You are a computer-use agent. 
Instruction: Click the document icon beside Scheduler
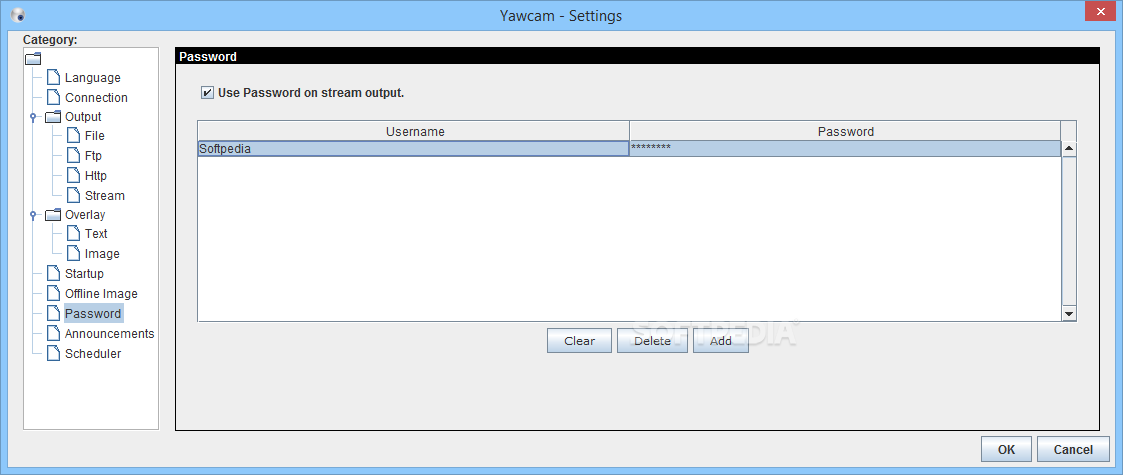53,354
